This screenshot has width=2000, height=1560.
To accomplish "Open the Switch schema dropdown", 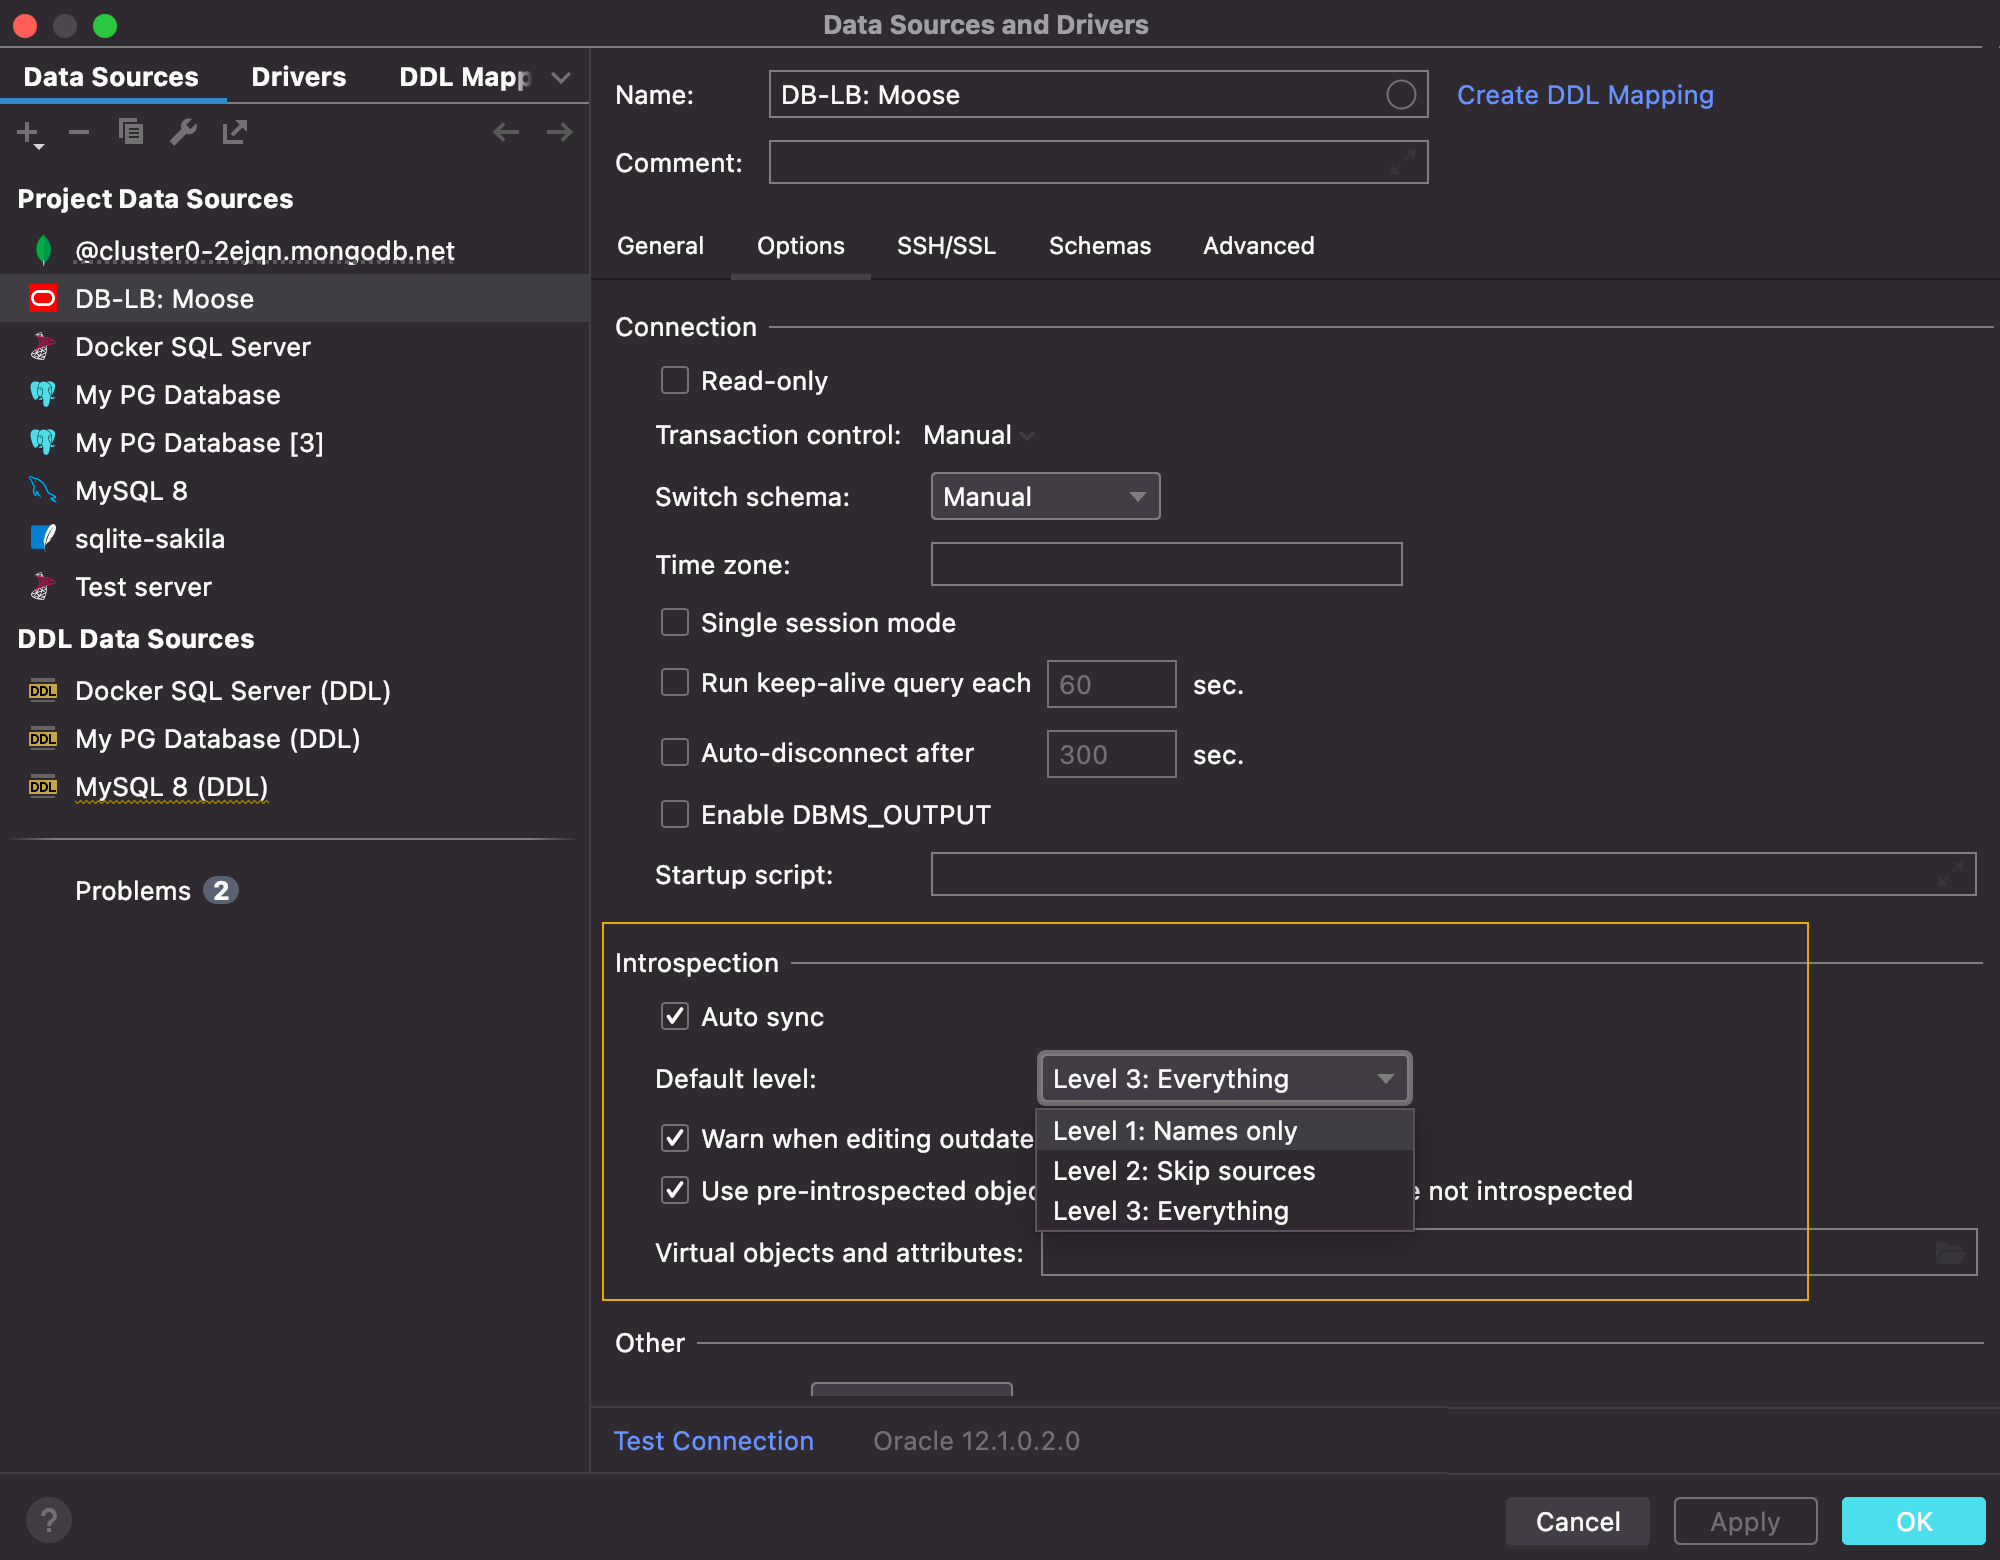I will tap(1044, 497).
